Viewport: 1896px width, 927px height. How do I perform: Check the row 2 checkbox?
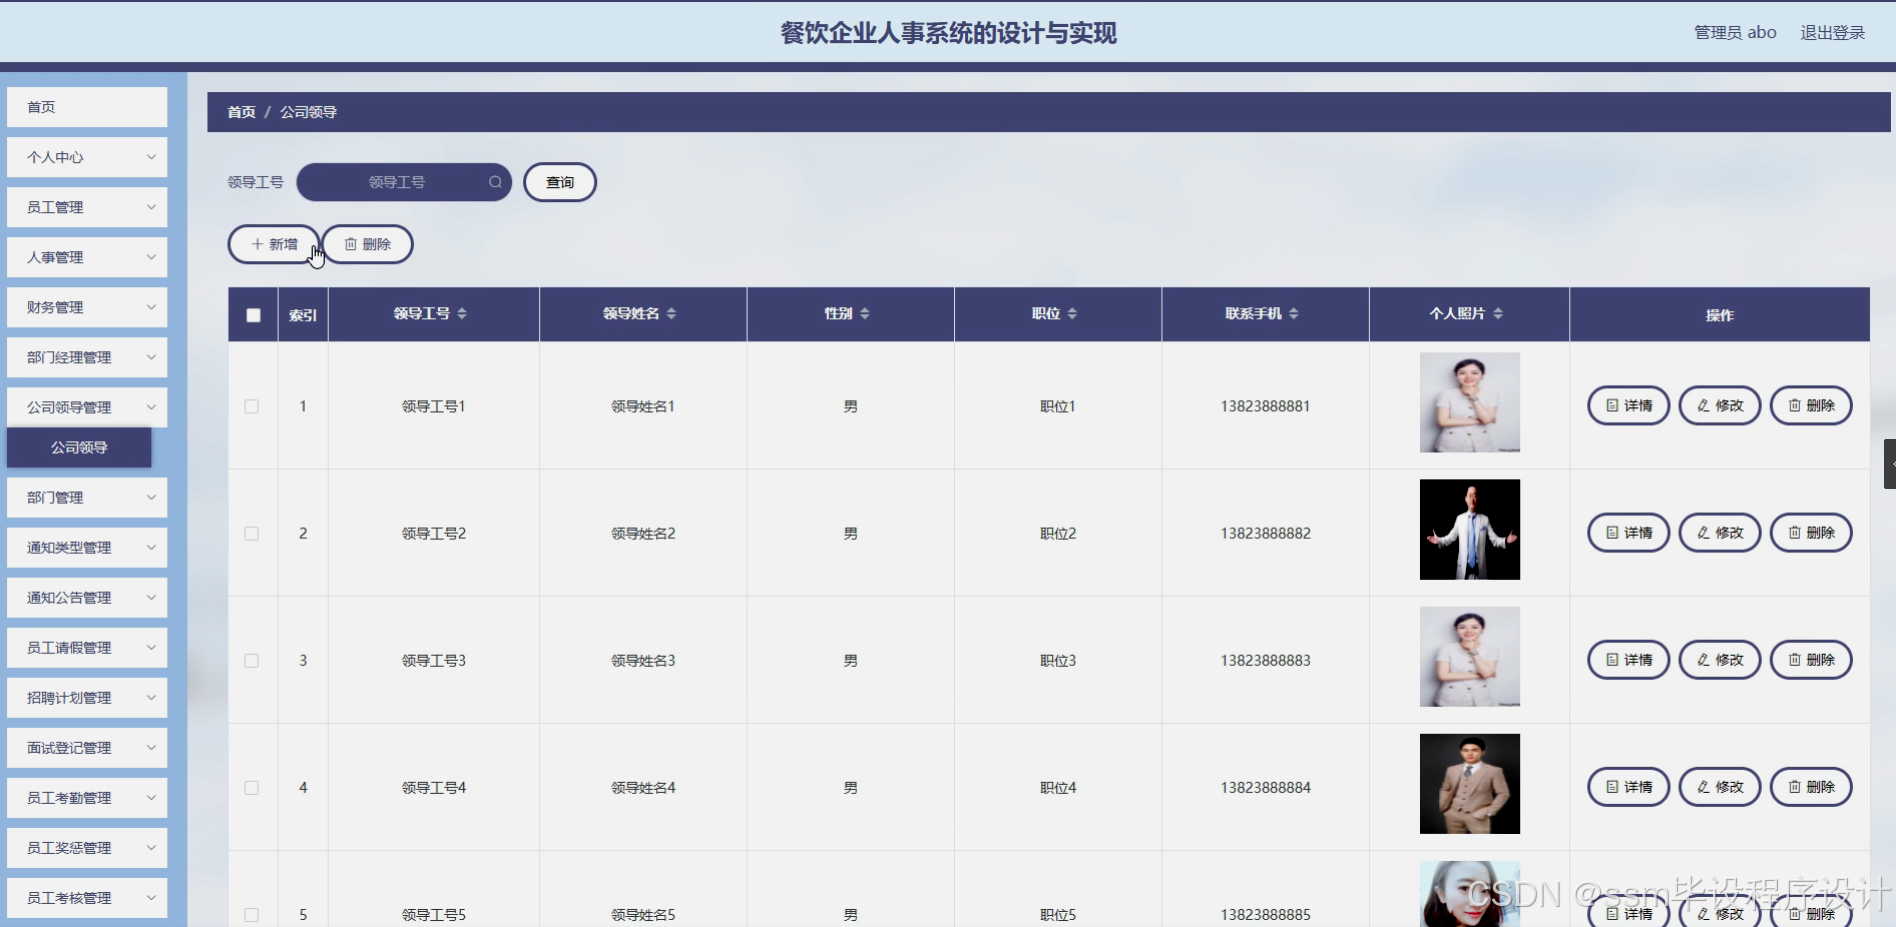[x=252, y=534]
